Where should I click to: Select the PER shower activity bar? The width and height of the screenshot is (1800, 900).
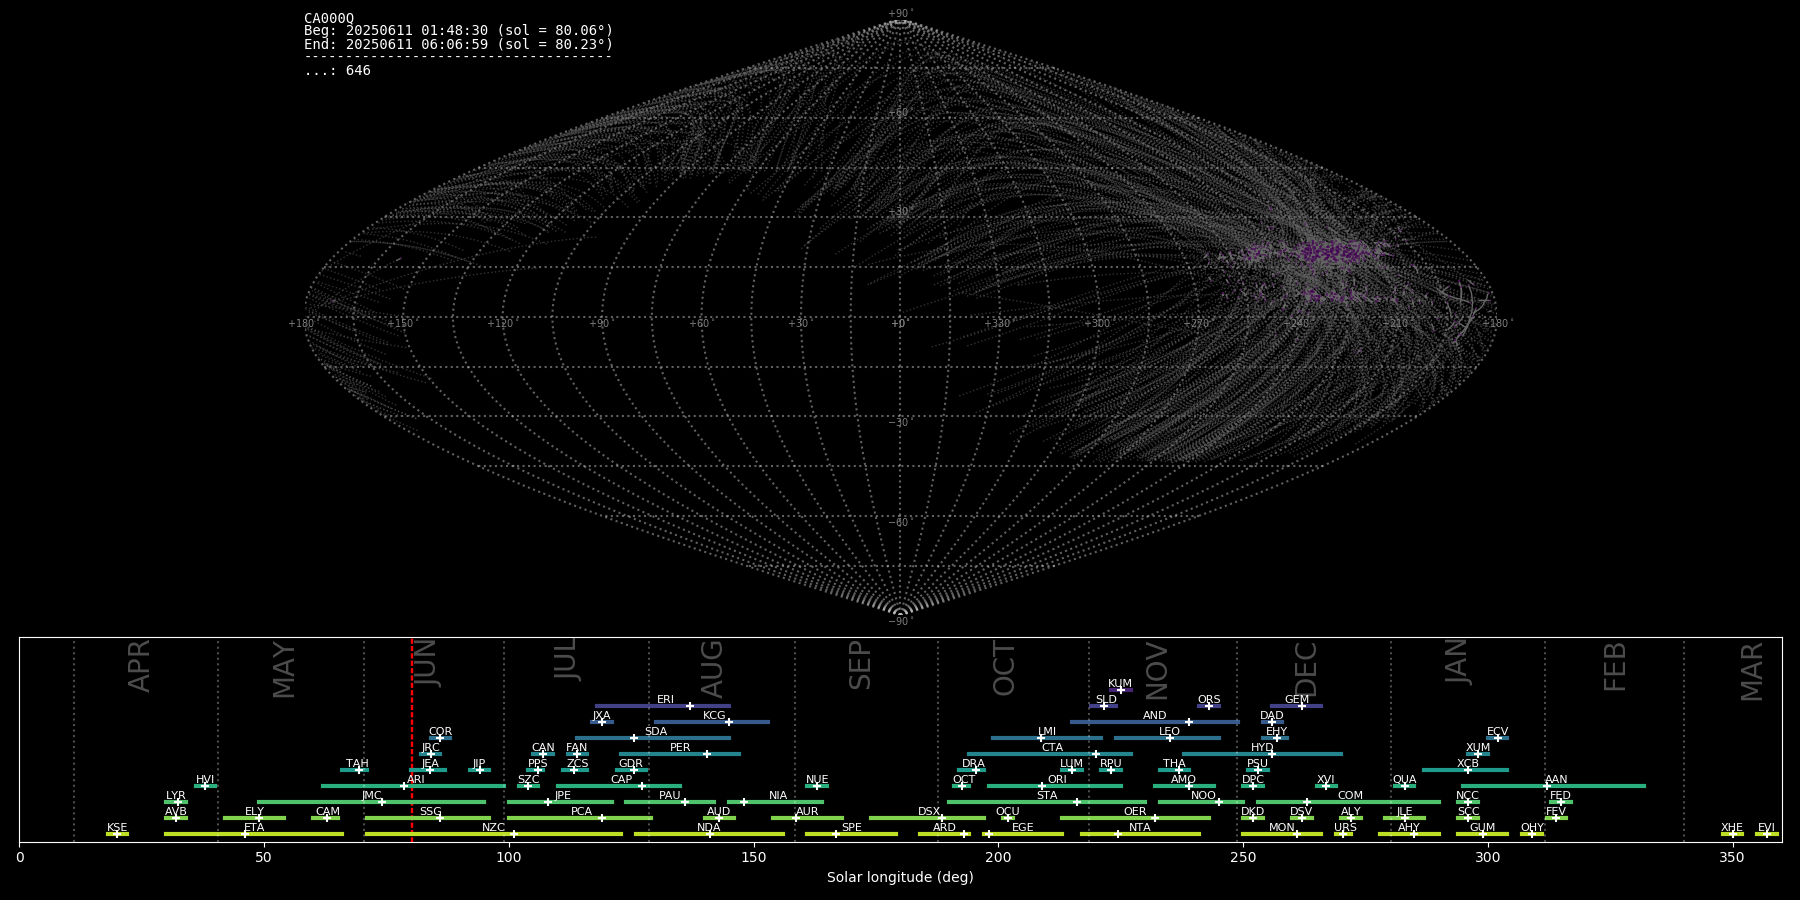680,754
